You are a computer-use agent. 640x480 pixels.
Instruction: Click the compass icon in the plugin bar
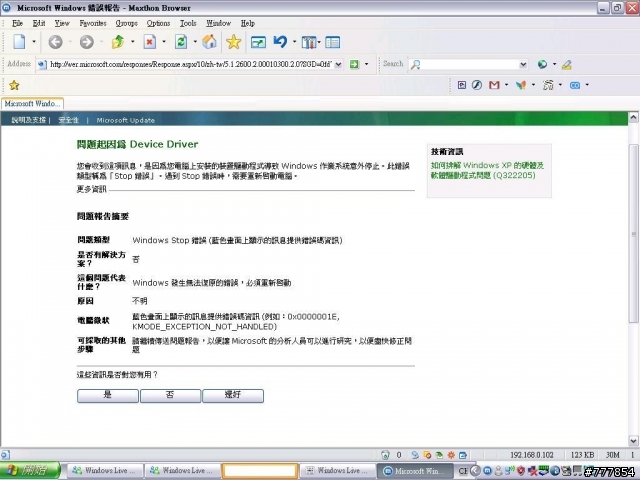(x=477, y=85)
